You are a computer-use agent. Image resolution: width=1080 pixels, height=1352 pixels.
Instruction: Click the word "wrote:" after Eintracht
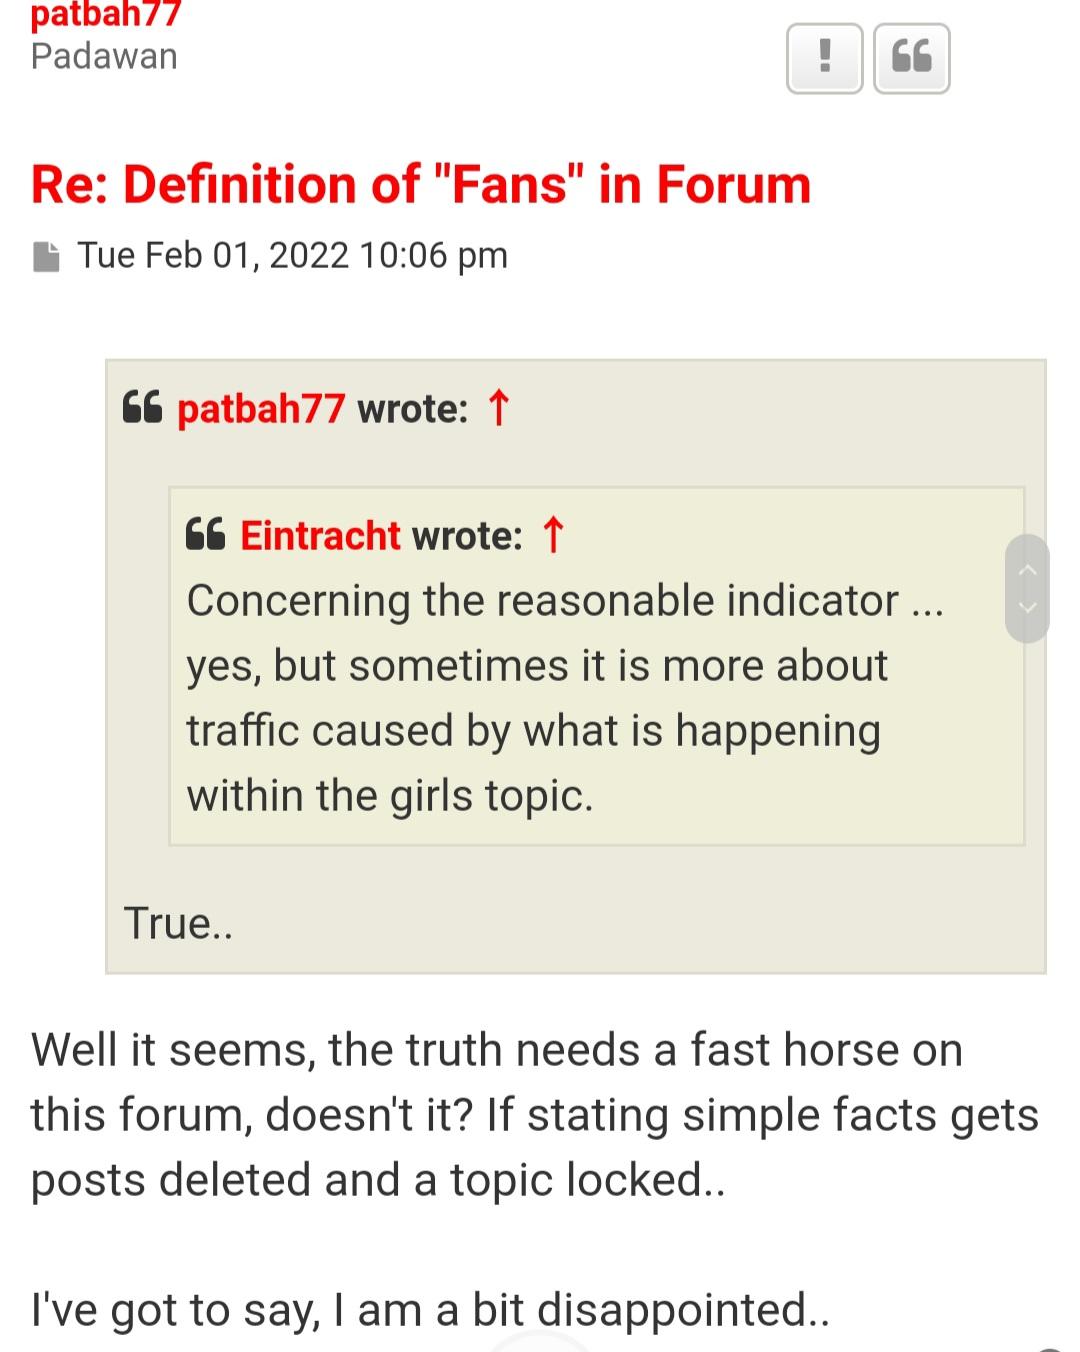coord(467,536)
